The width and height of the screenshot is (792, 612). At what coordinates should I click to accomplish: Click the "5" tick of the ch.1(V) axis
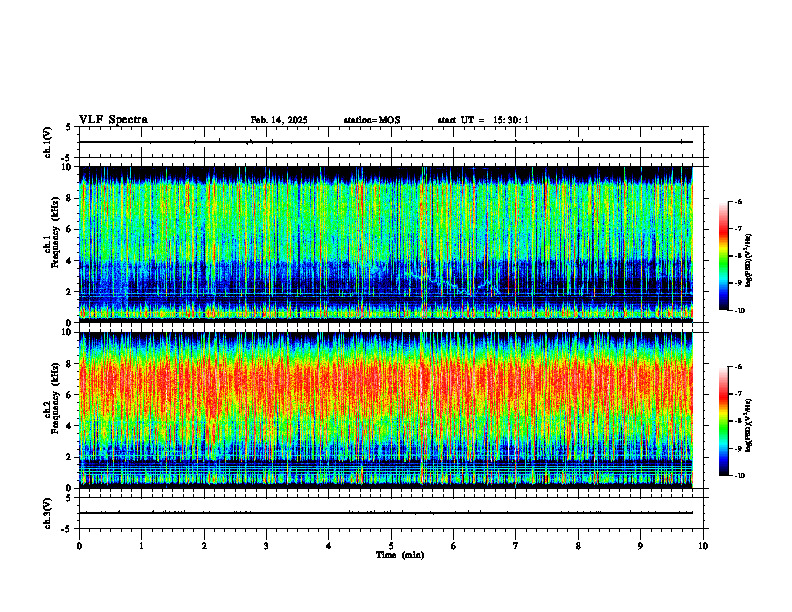click(68, 127)
